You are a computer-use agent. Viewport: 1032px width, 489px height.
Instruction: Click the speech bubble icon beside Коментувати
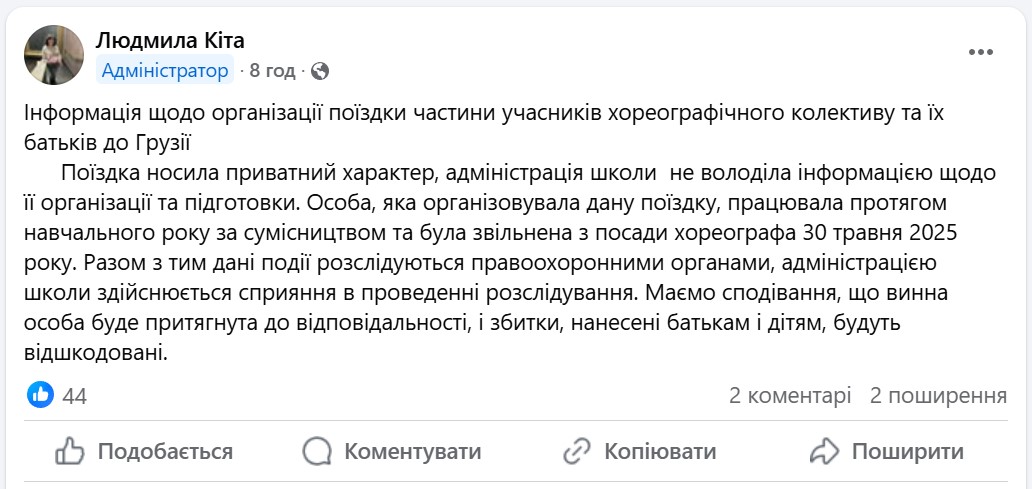pos(317,452)
